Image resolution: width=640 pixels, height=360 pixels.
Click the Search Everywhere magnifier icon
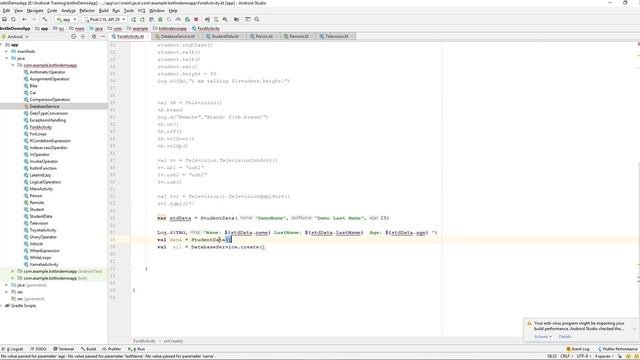[257, 19]
